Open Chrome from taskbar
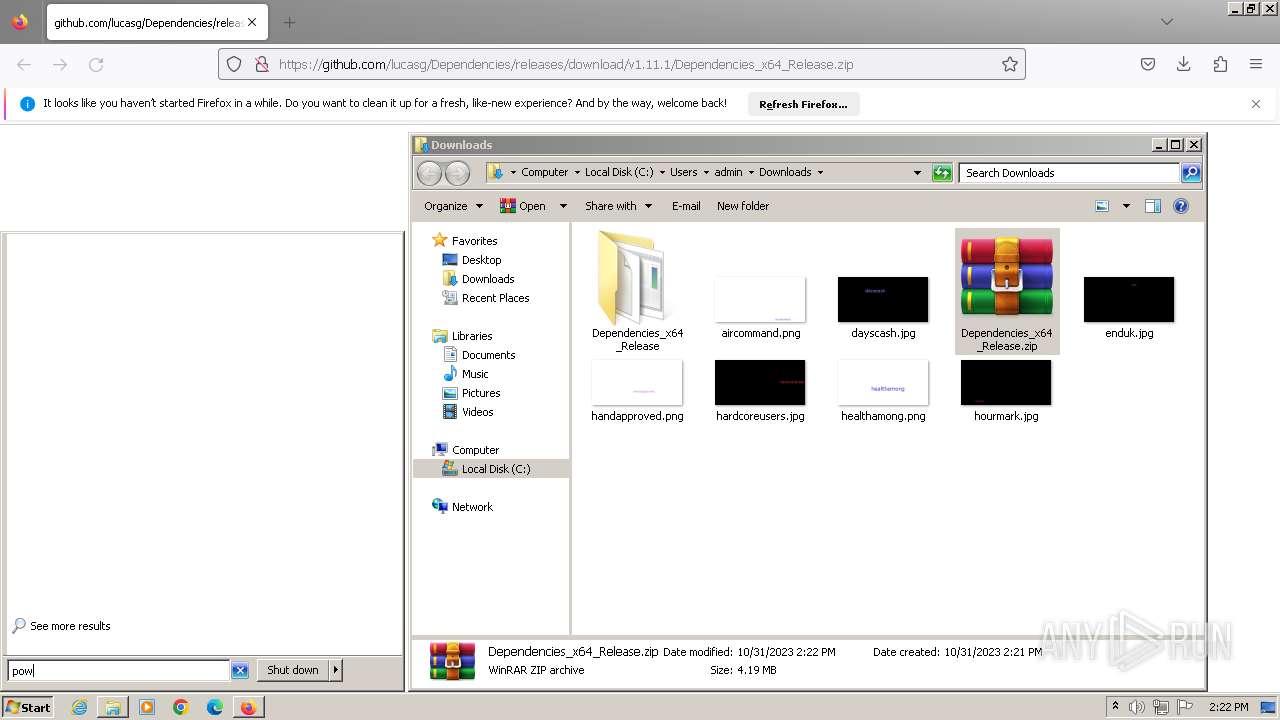1280x720 pixels. click(x=181, y=707)
